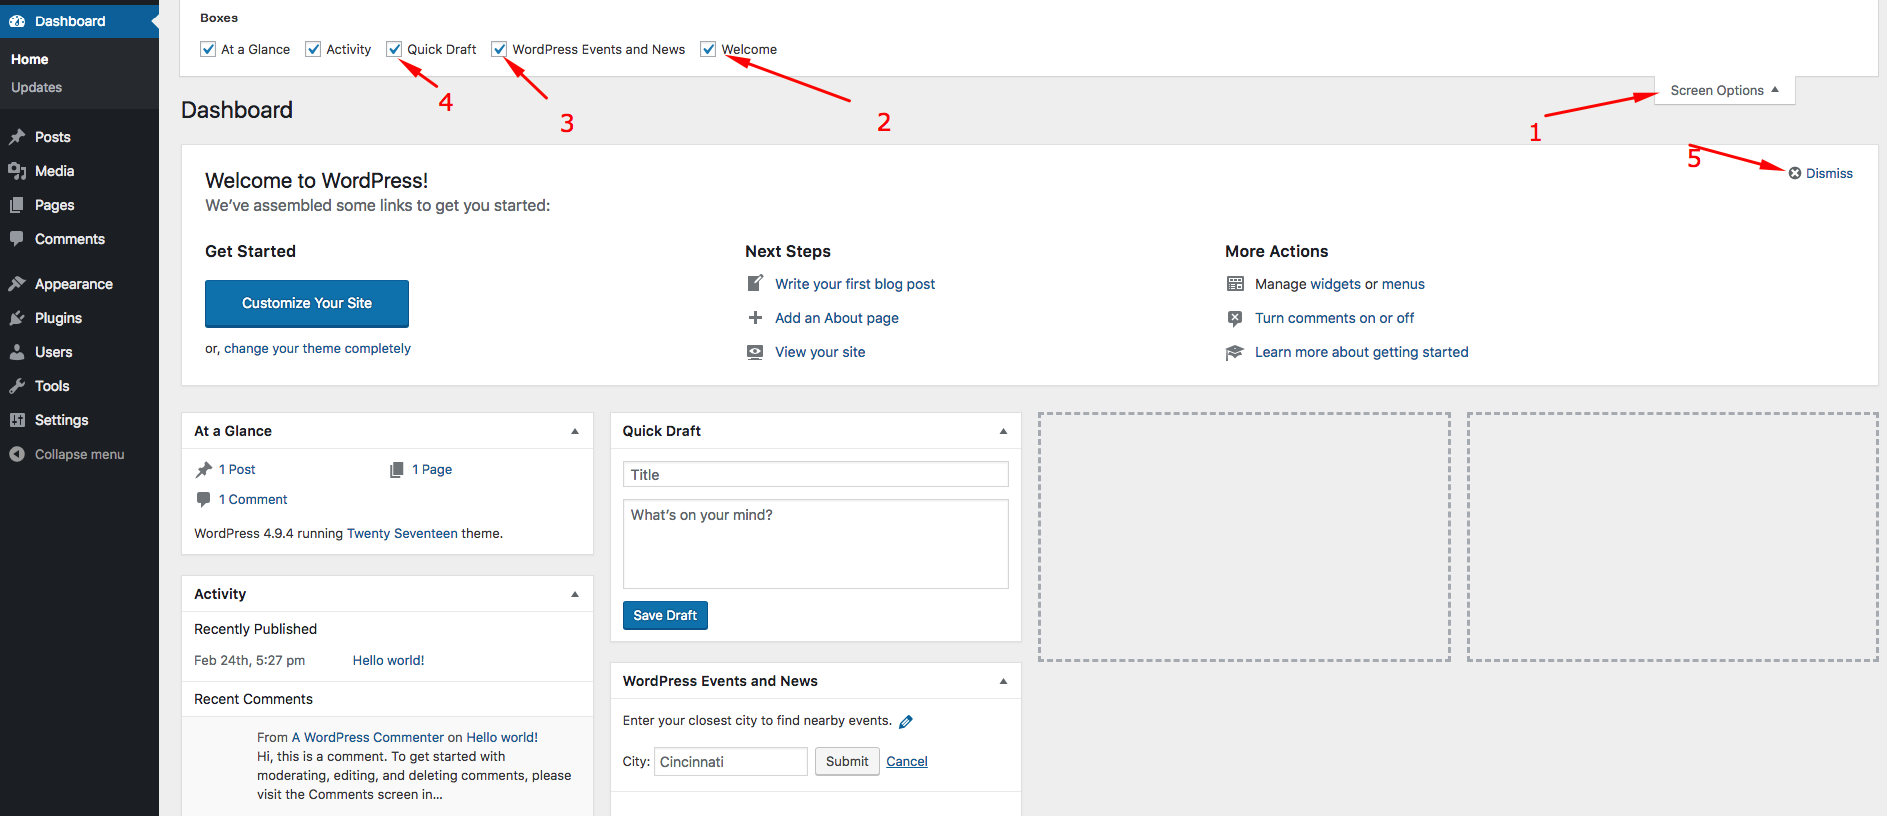Open the Hello world! link in Recent Comments
The image size is (1887, 816).
click(502, 737)
